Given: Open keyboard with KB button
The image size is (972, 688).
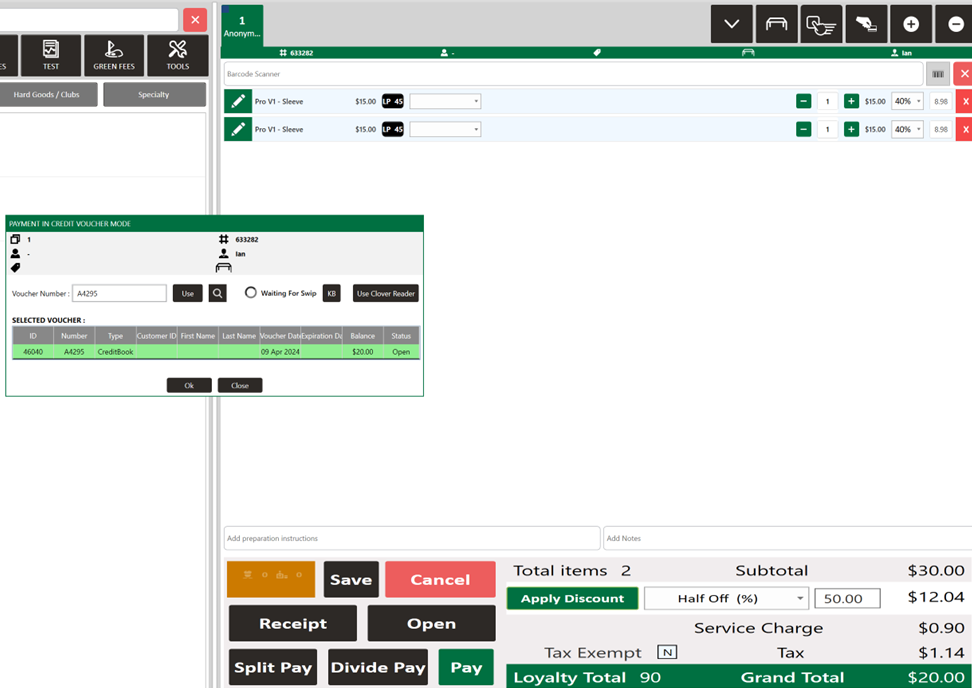Looking at the screenshot, I should [332, 294].
